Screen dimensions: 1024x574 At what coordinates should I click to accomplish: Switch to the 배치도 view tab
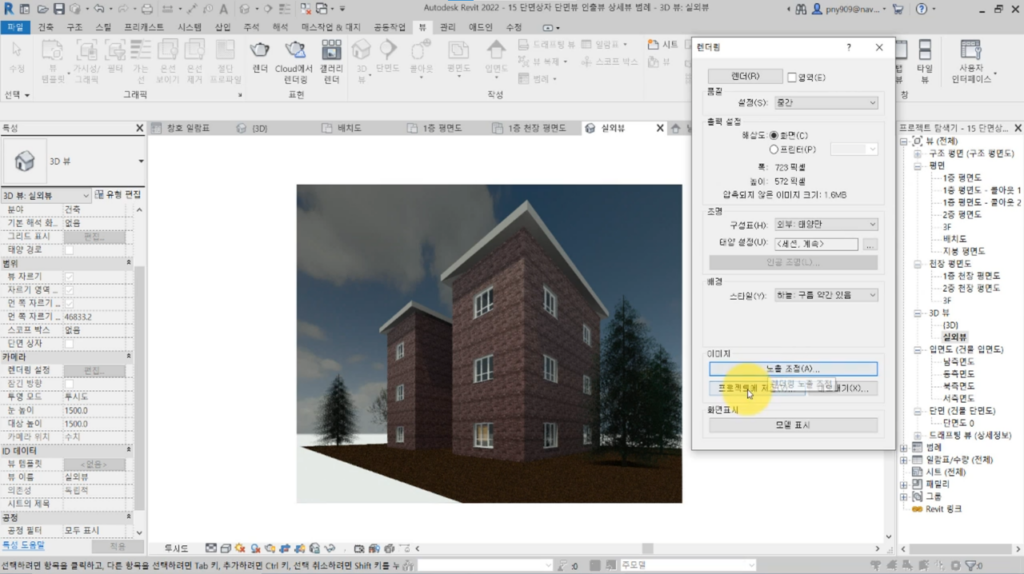pos(349,128)
